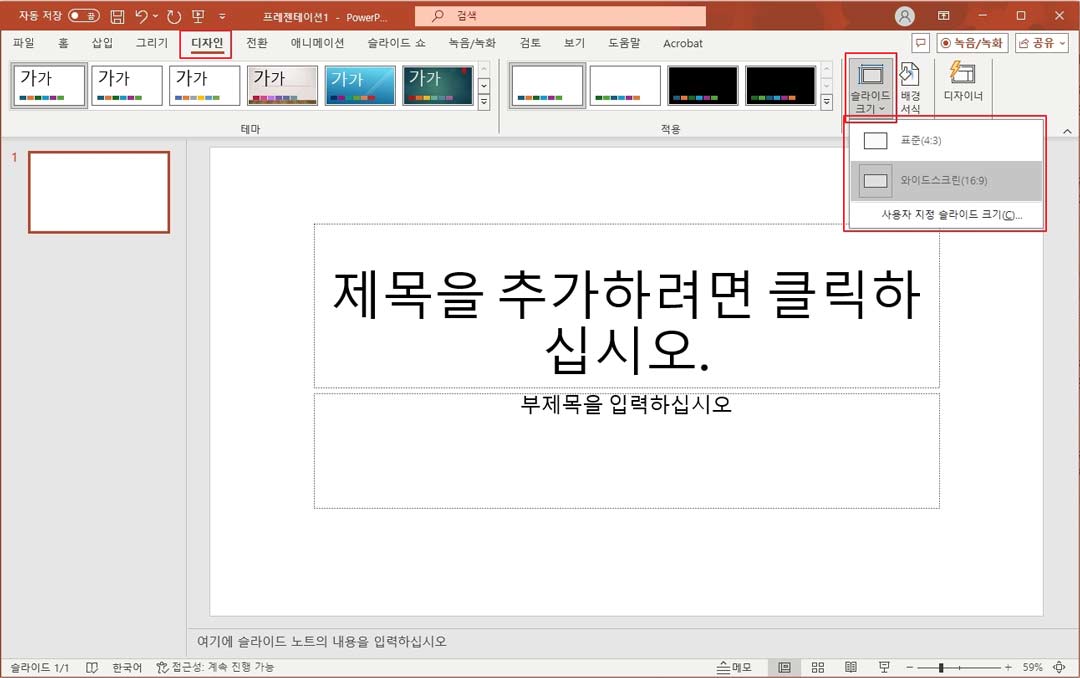Select slide 1 thumbnail in panel
1080x678 pixels.
point(99,192)
